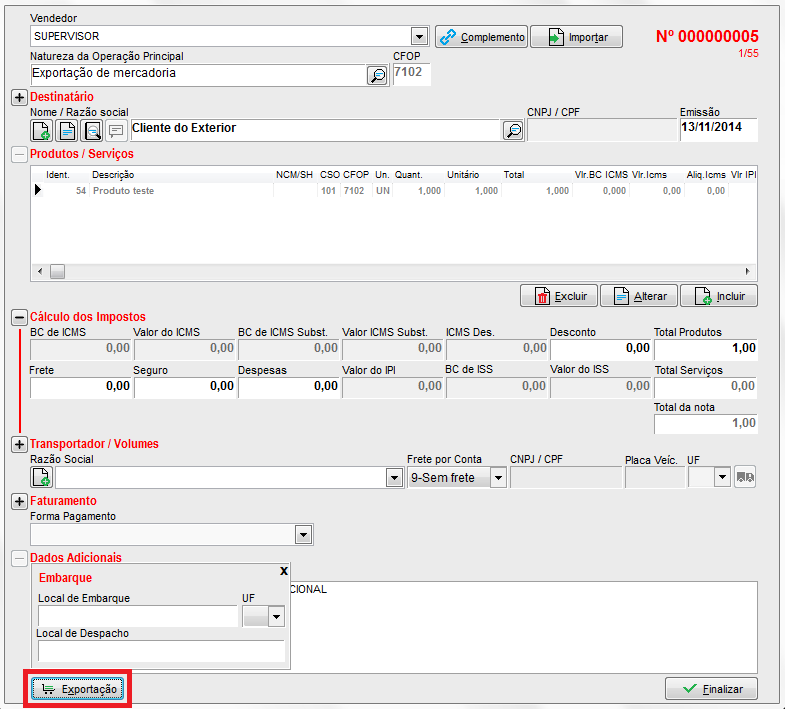The image size is (785, 709).
Task: Click the Finalizar button
Action: coord(711,689)
